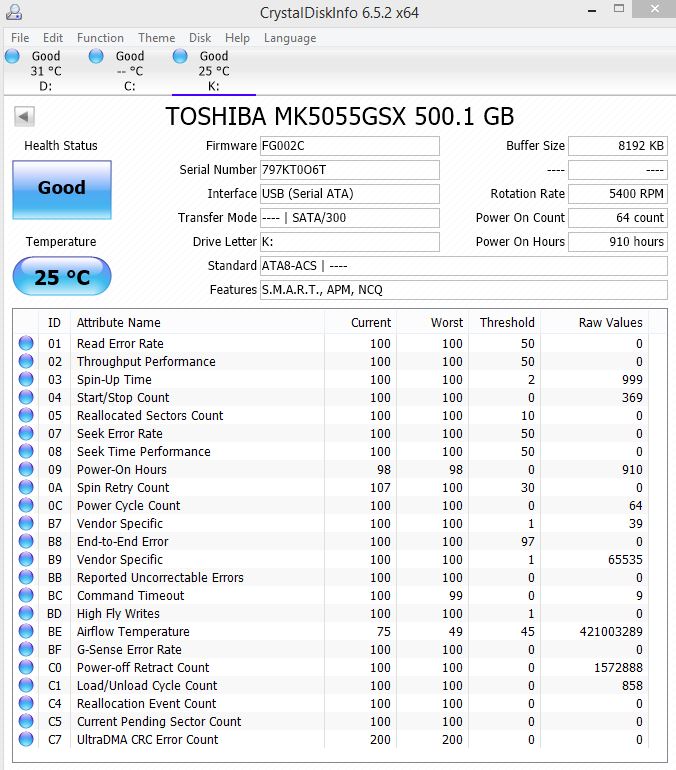
Task: Click the Threshold column header
Action: (504, 323)
